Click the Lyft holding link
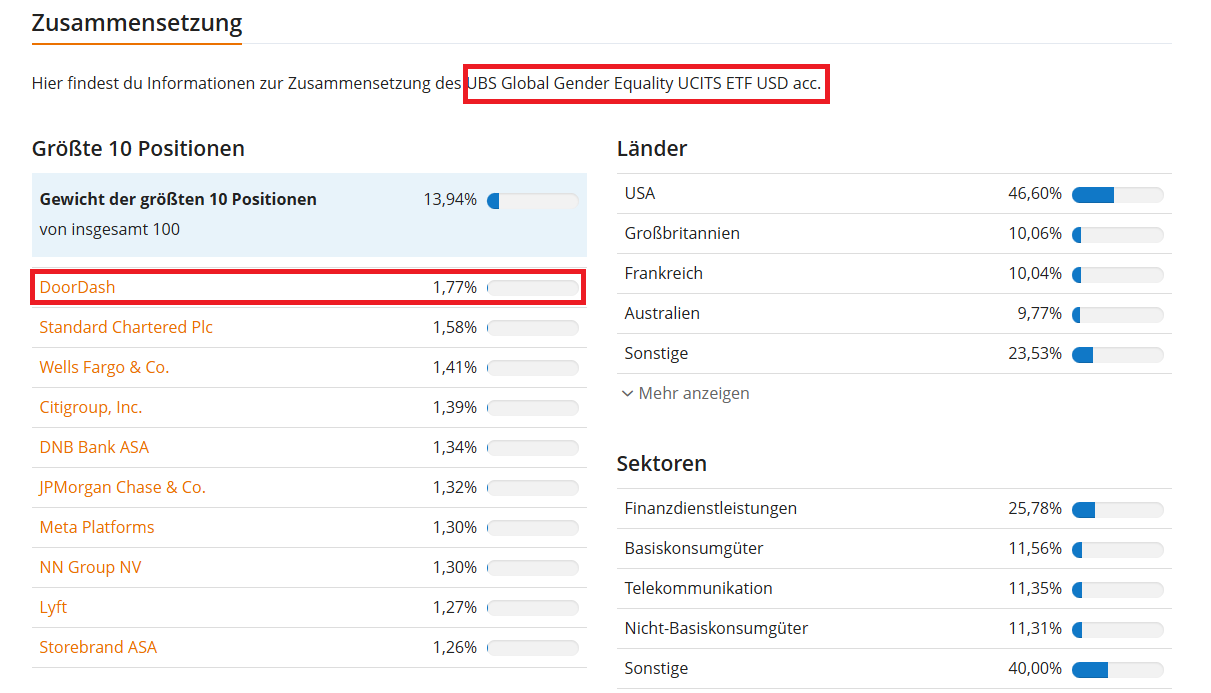Screen dimensions: 1211x693 tap(53, 607)
